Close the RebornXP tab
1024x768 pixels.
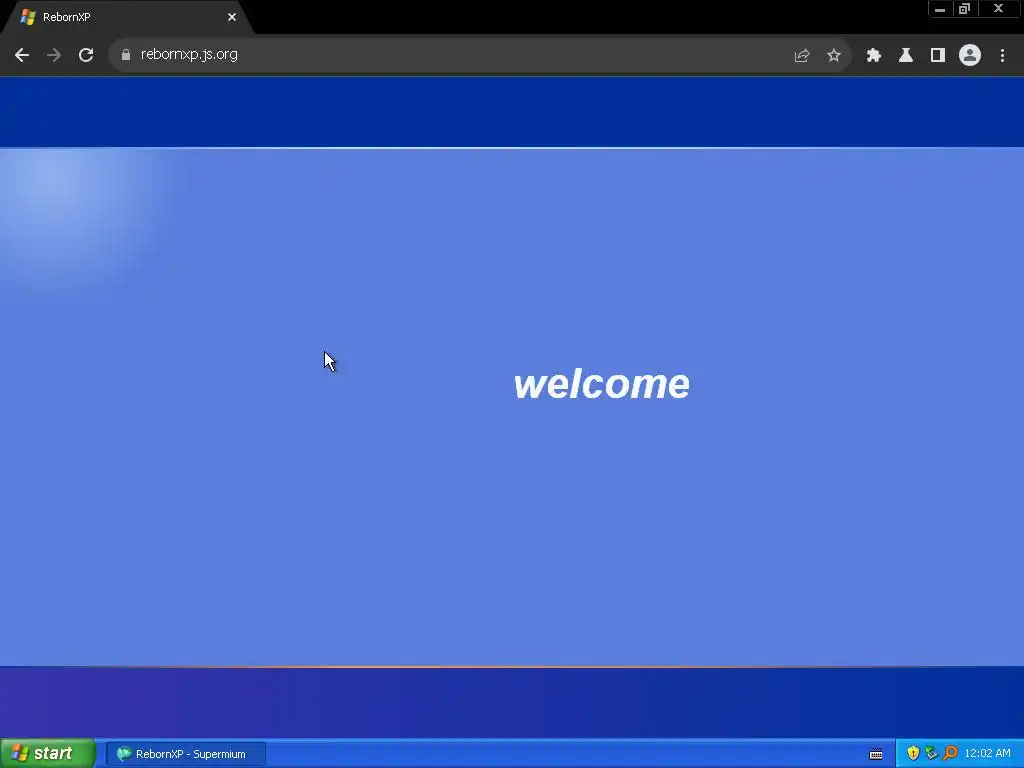click(232, 17)
